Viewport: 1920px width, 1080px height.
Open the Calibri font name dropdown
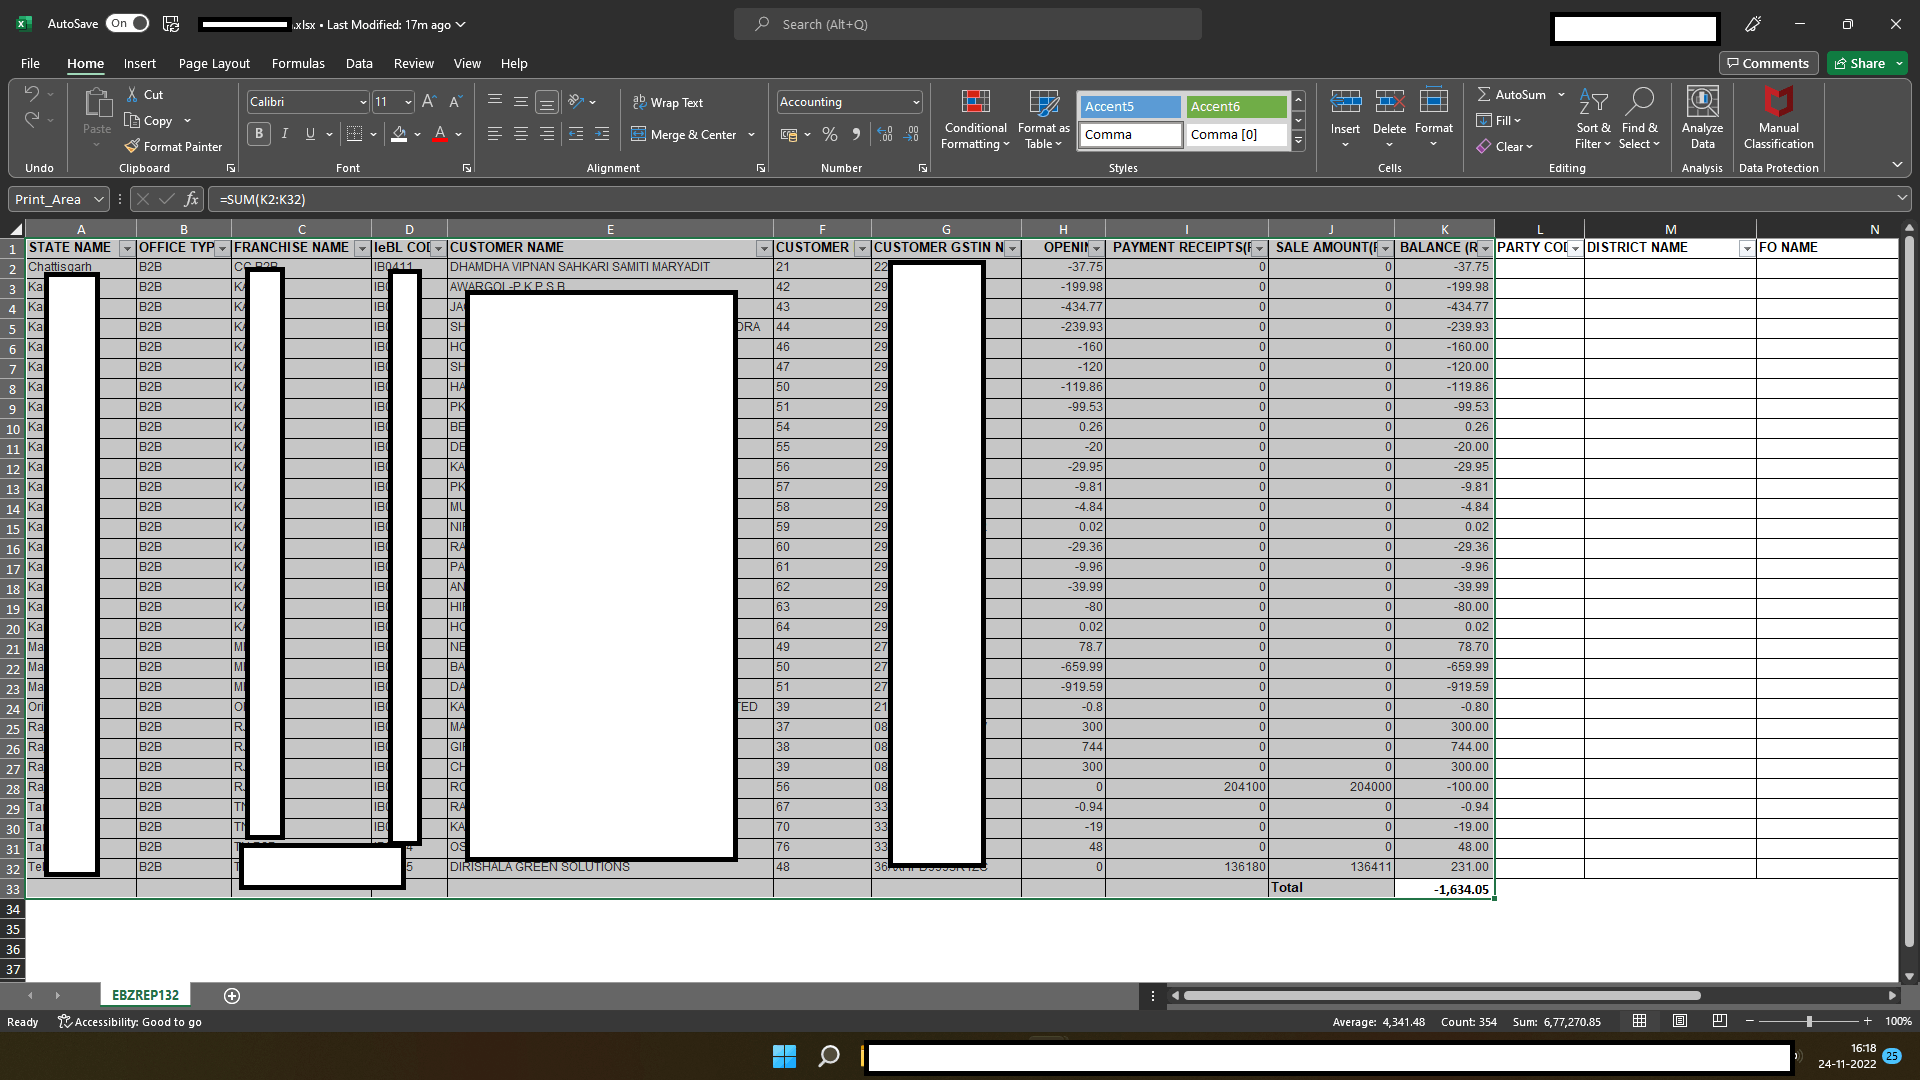coord(362,102)
